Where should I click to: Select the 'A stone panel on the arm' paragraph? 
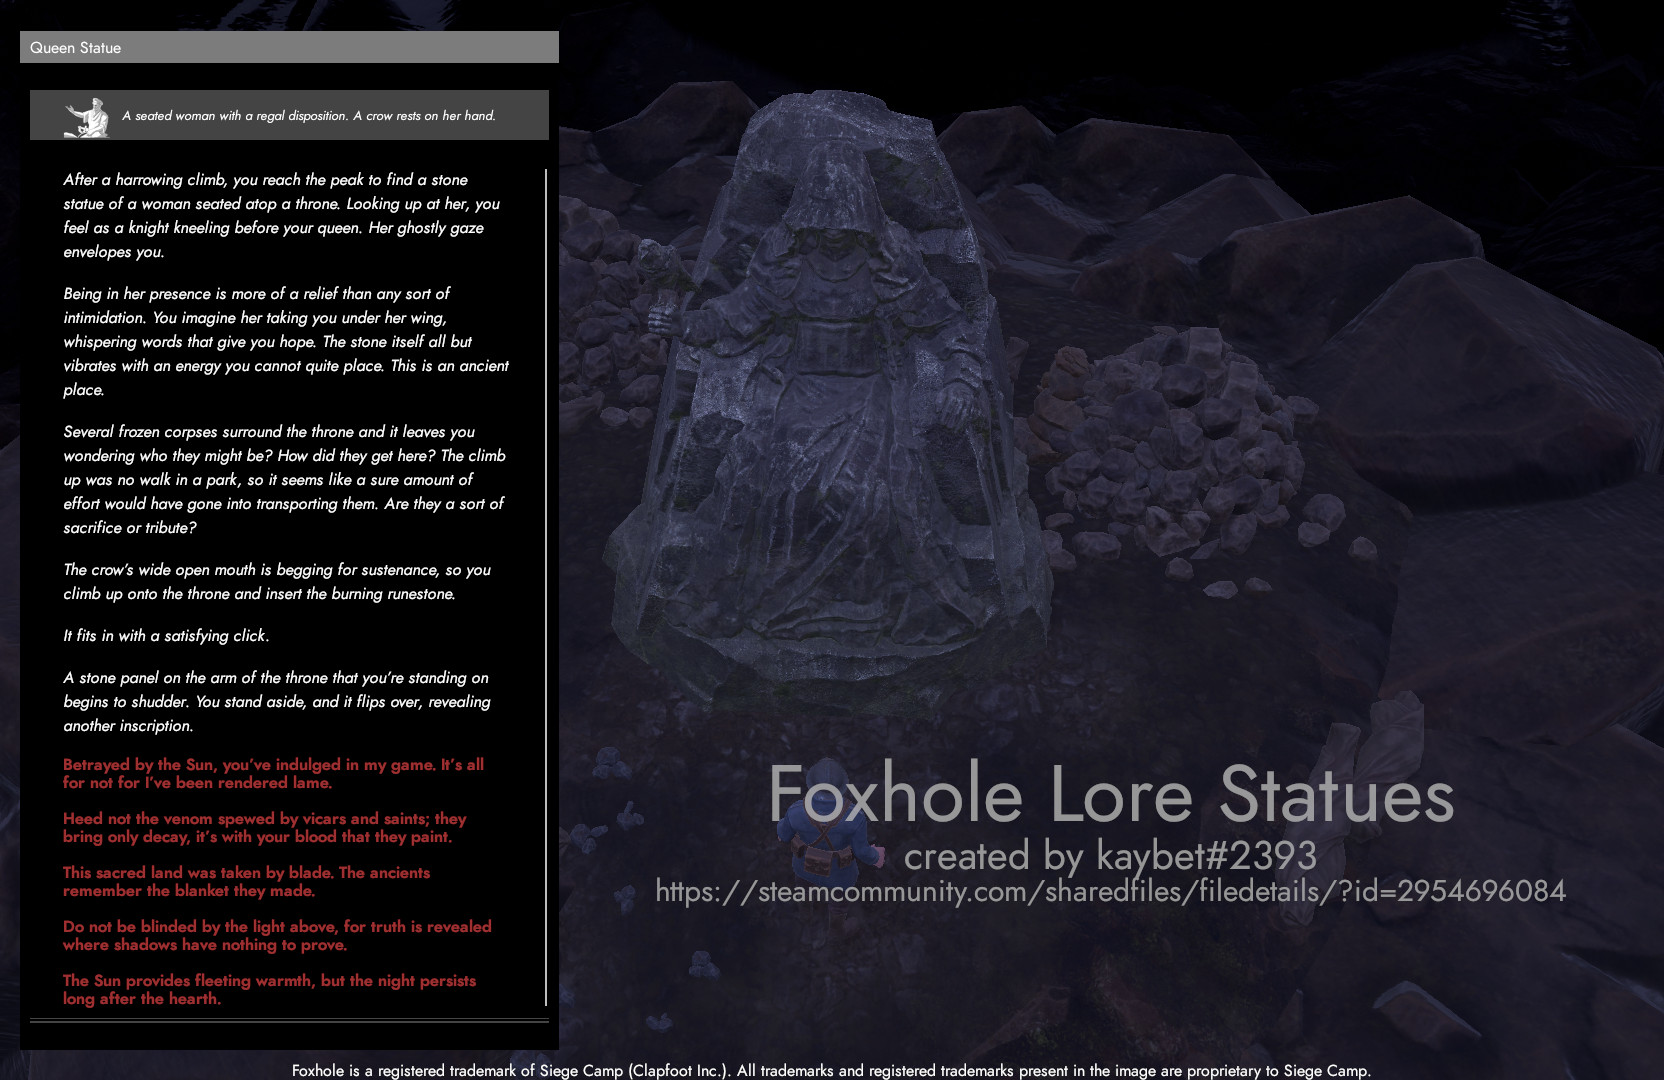tap(277, 702)
